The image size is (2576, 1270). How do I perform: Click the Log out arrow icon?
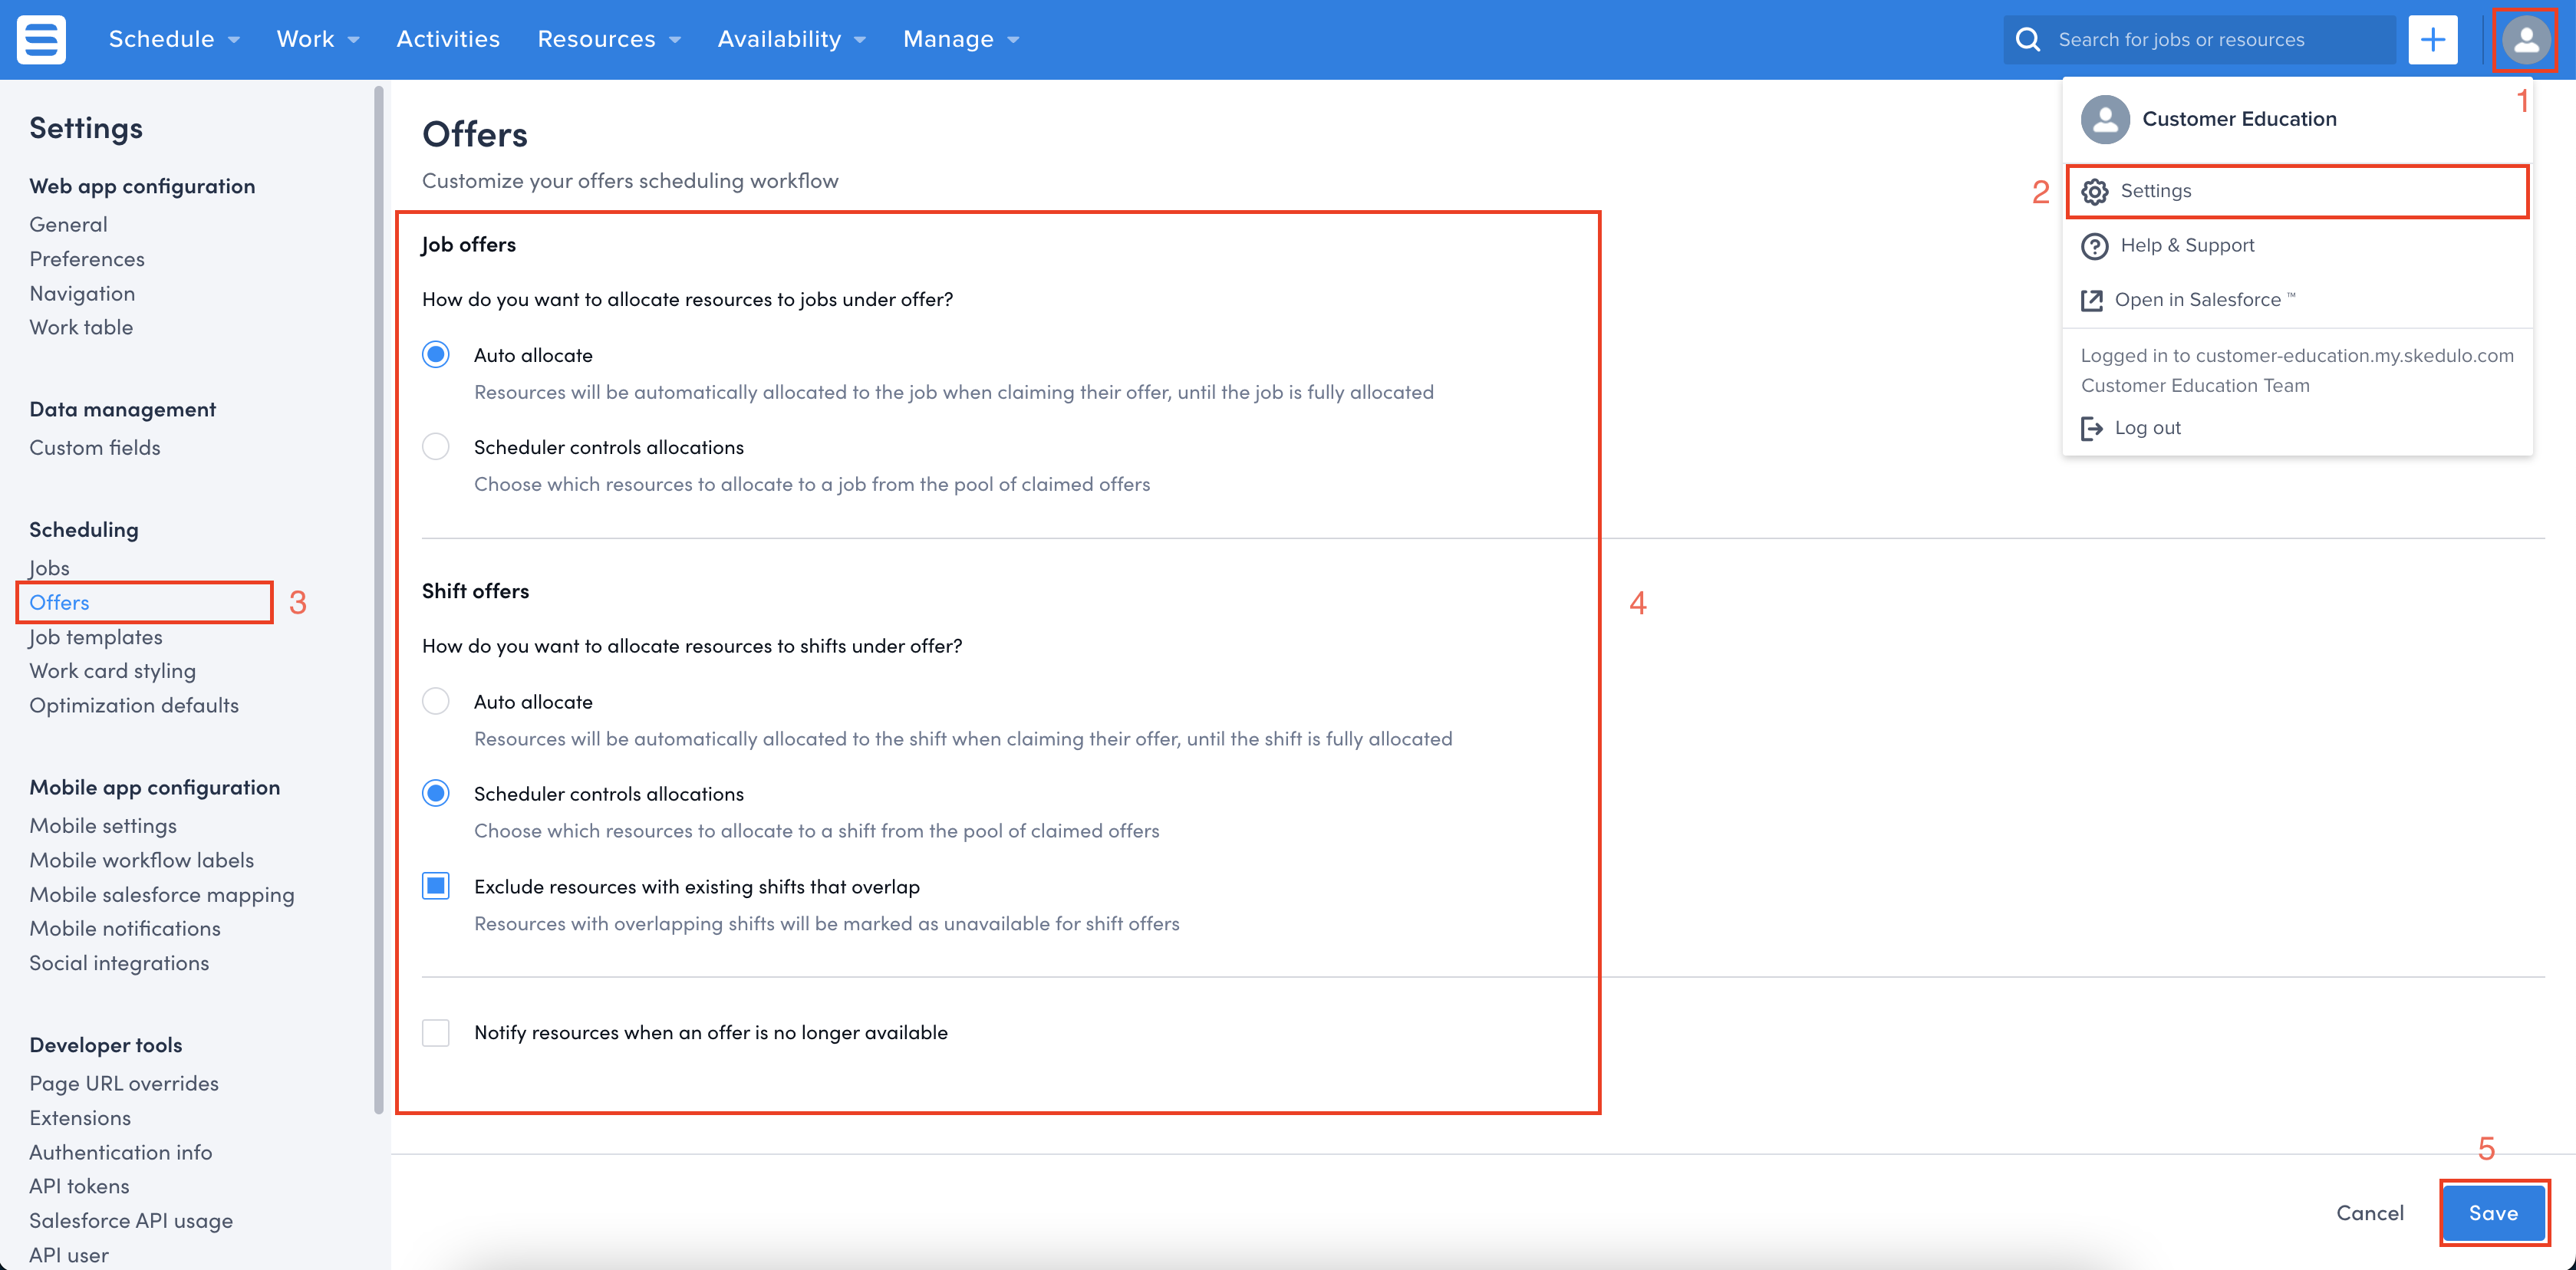click(2091, 428)
